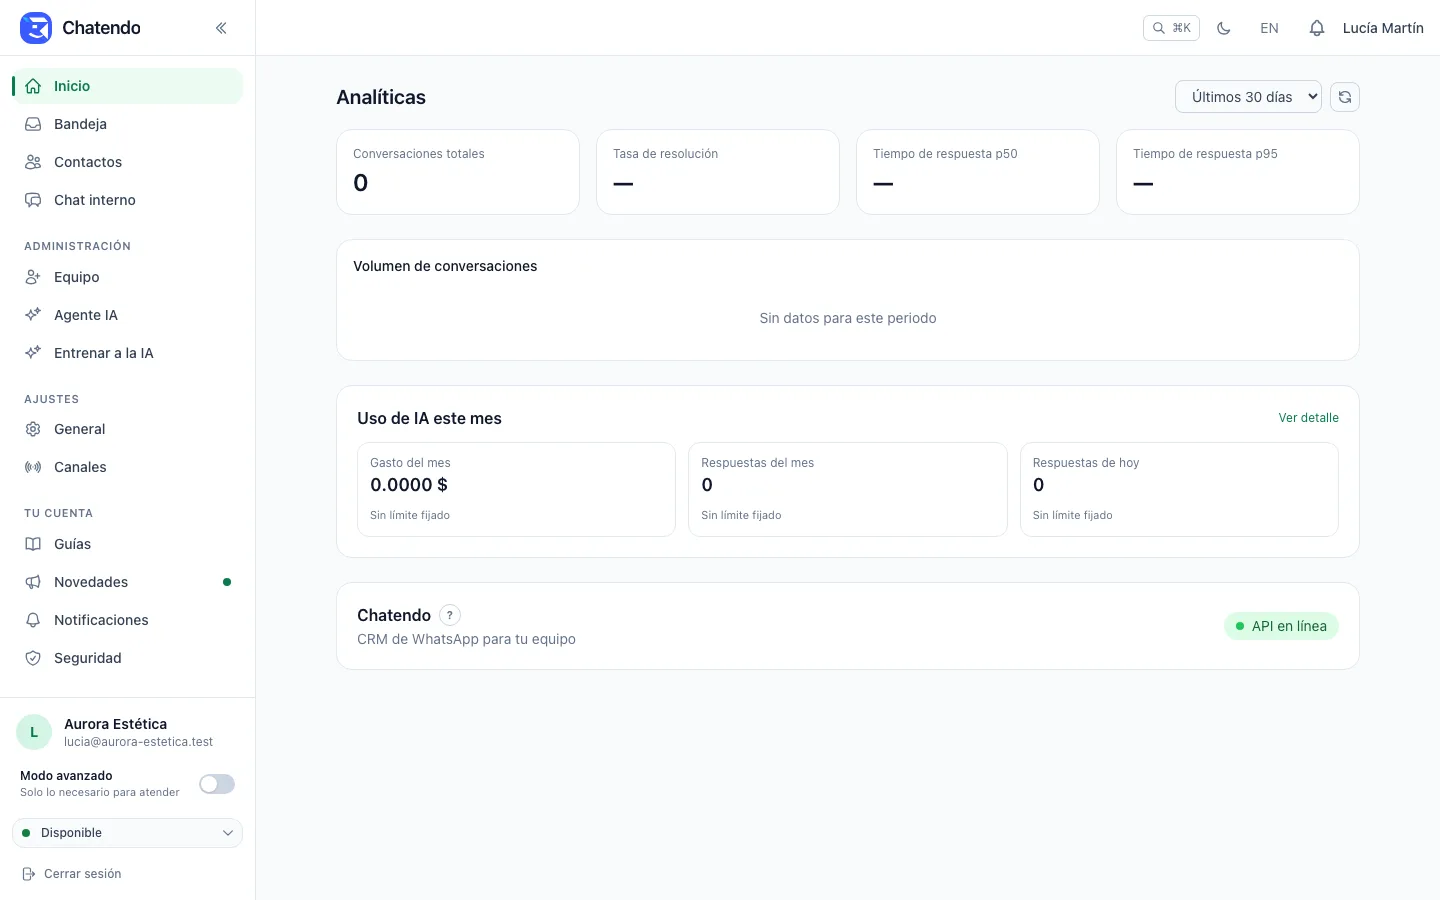The height and width of the screenshot is (900, 1440).
Task: Log out via Cerrar sesión
Action: [72, 874]
